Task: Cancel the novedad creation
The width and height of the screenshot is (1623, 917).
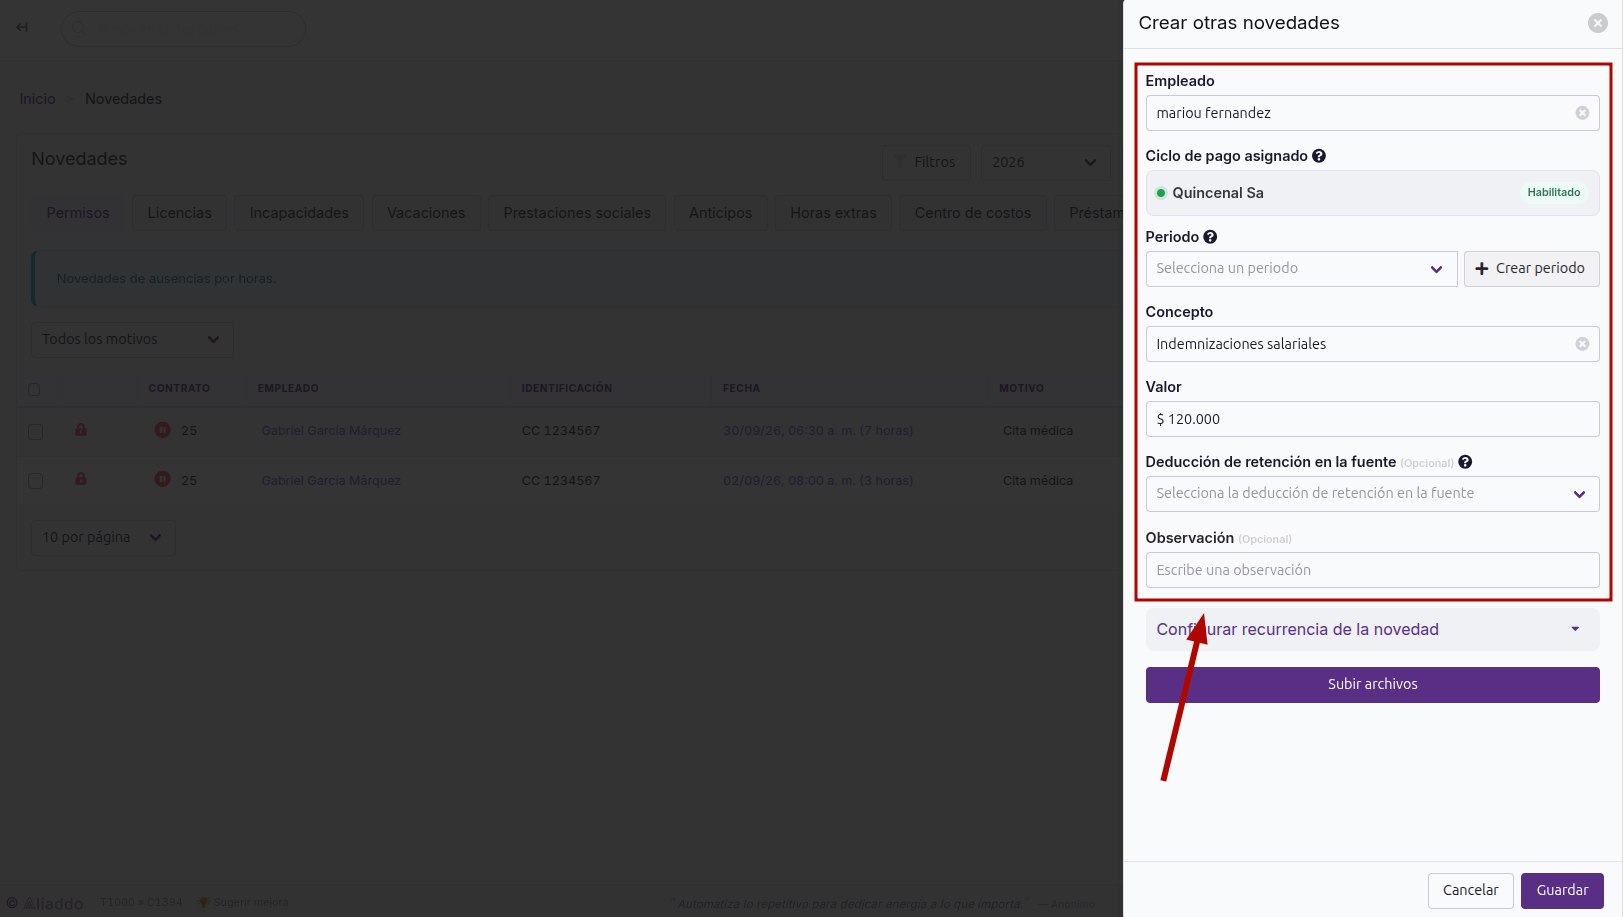Action: tap(1470, 891)
